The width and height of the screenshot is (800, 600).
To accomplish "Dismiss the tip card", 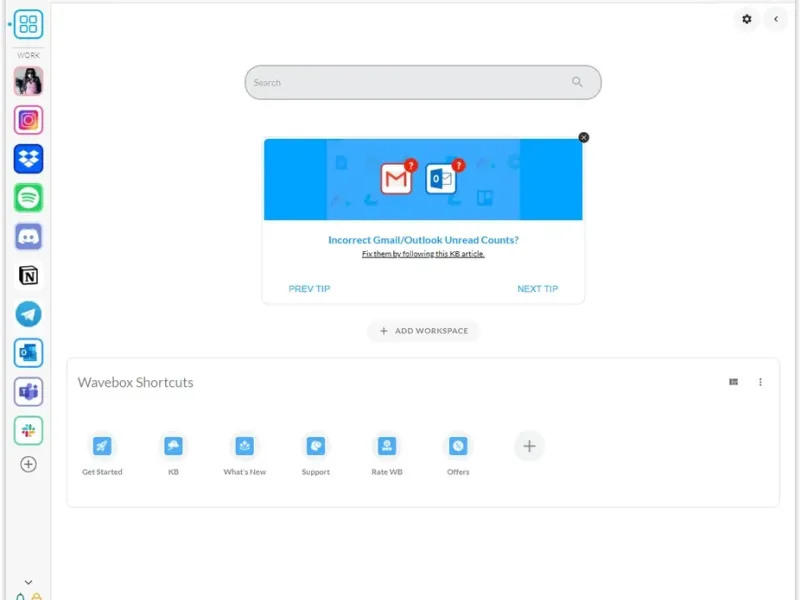I will [x=584, y=137].
